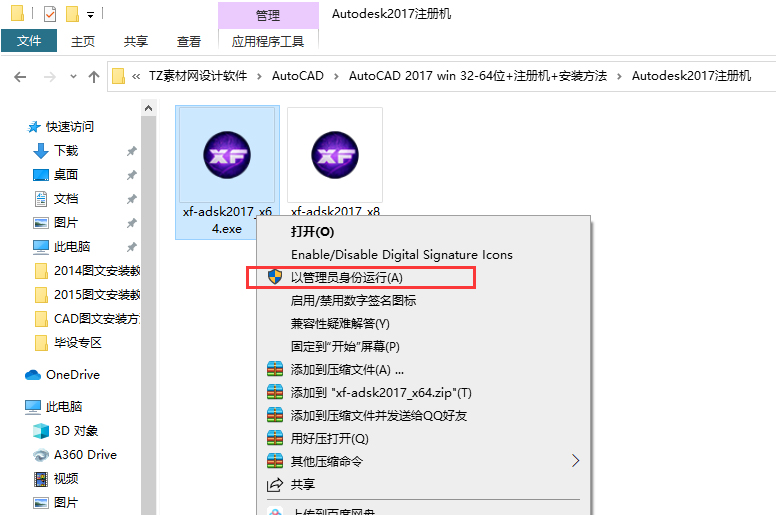Click archive icon beside 用好压打开

pyautogui.click(x=275, y=438)
